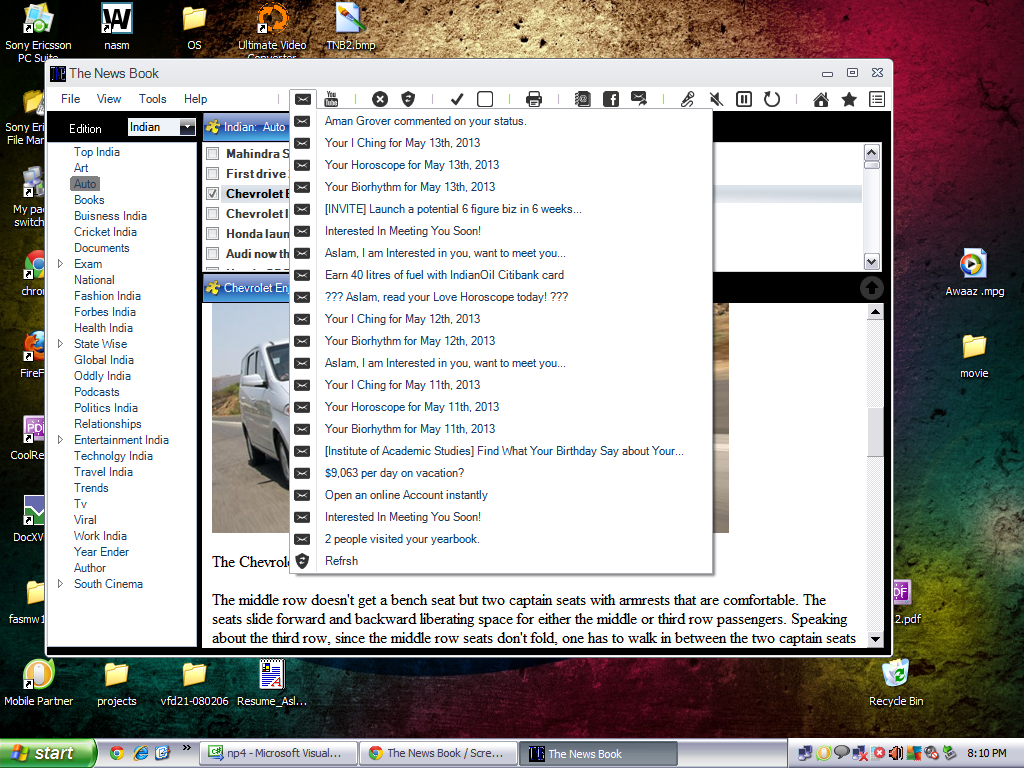Open Awaaz .mpg desktop file
The width and height of the screenshot is (1024, 768).
pos(974,273)
